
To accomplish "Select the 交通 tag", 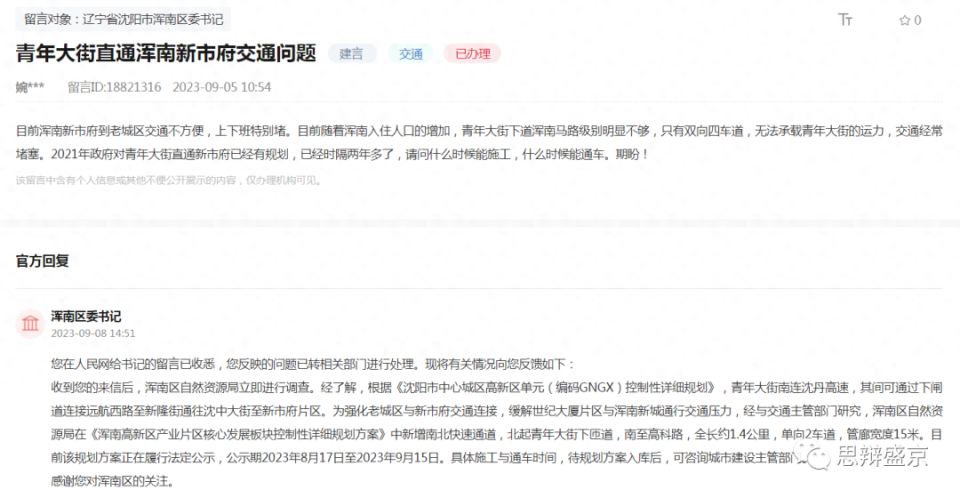I will pyautogui.click(x=411, y=54).
